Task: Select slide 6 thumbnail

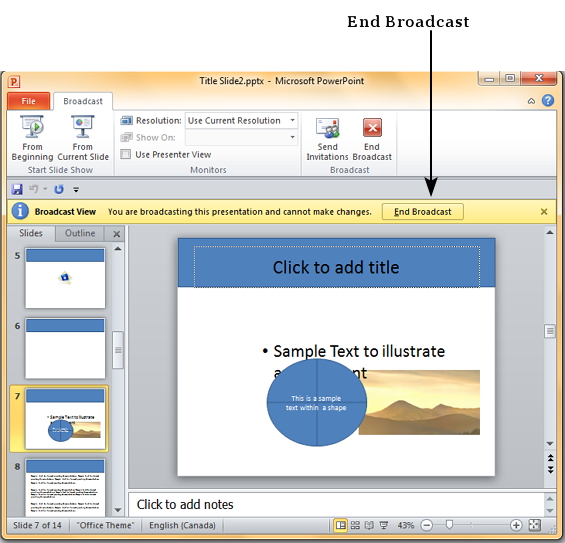Action: coord(65,348)
